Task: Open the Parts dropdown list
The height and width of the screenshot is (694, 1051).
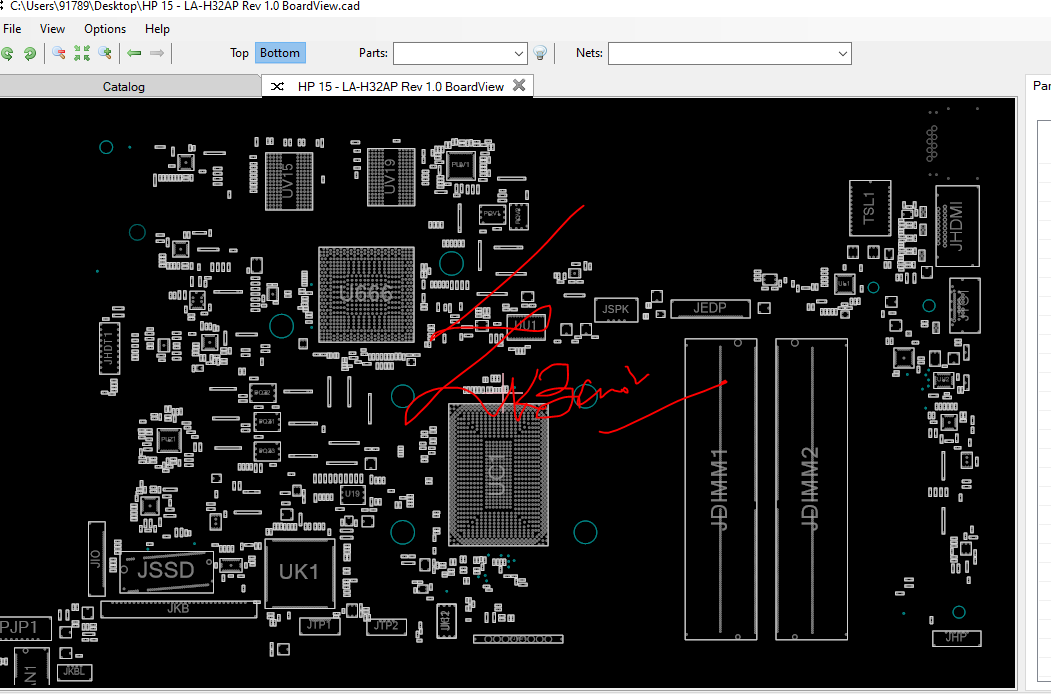Action: click(x=519, y=54)
